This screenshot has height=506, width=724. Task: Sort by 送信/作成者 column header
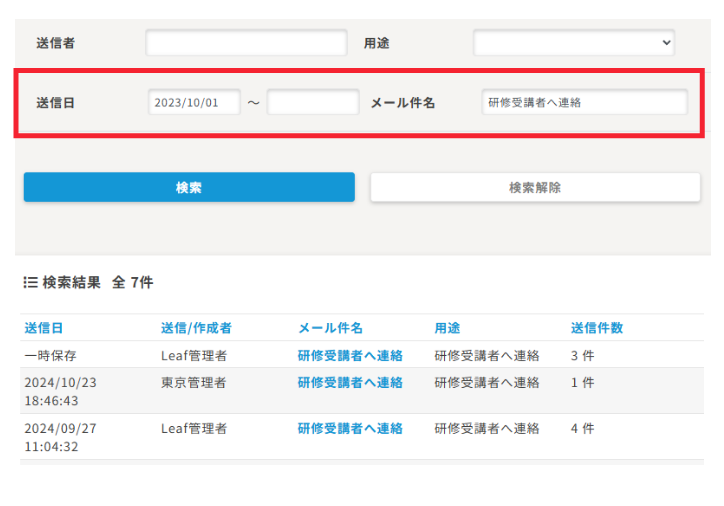point(196,328)
